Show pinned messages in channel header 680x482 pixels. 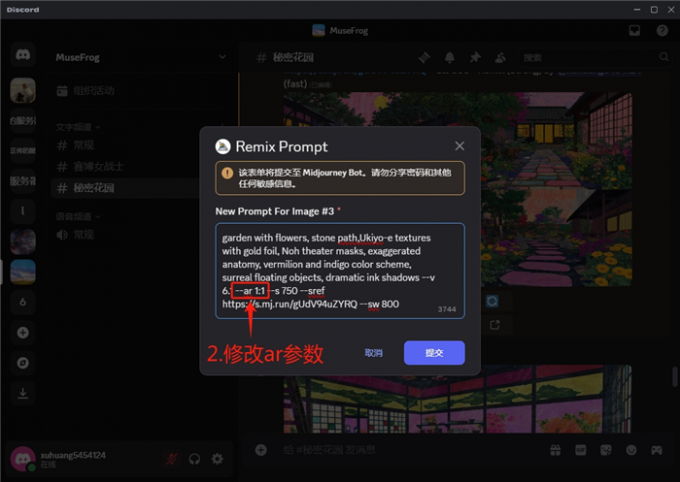click(x=475, y=57)
